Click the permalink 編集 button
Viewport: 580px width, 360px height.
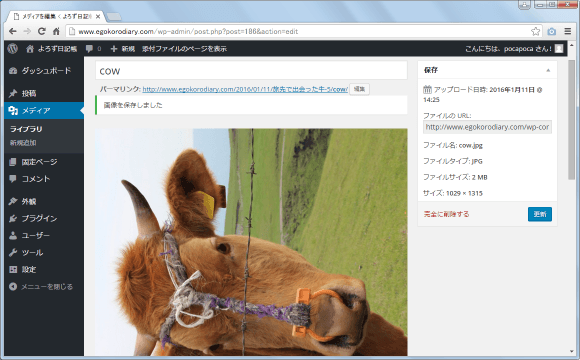359,89
